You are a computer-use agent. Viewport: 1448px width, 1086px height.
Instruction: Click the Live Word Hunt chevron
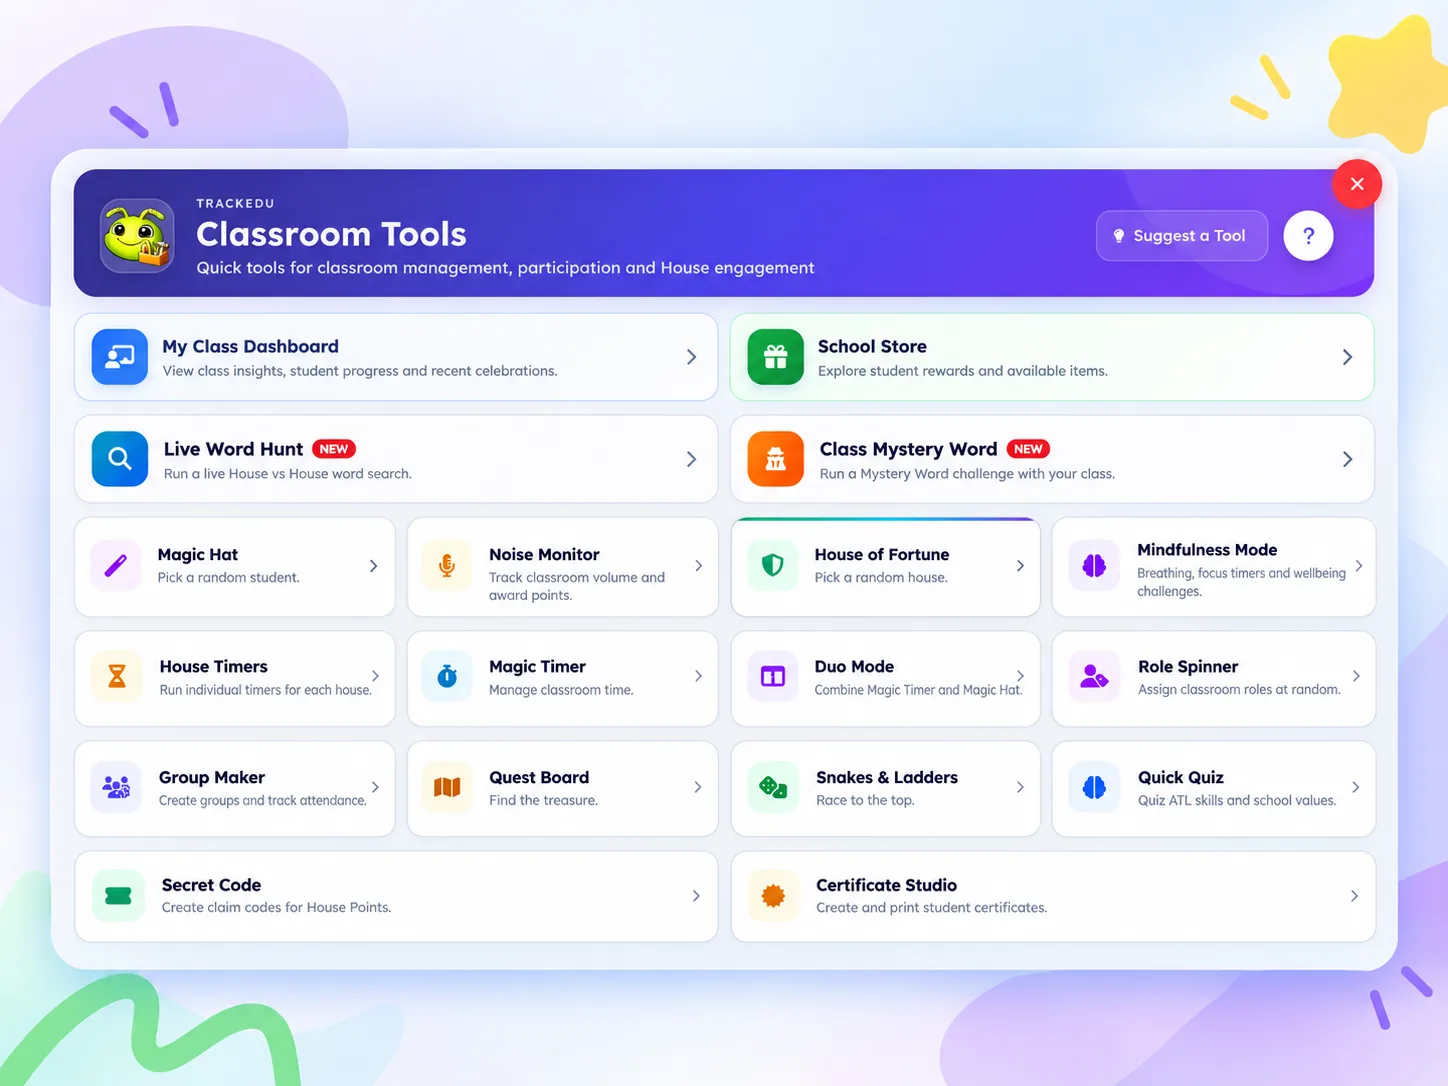click(x=691, y=459)
